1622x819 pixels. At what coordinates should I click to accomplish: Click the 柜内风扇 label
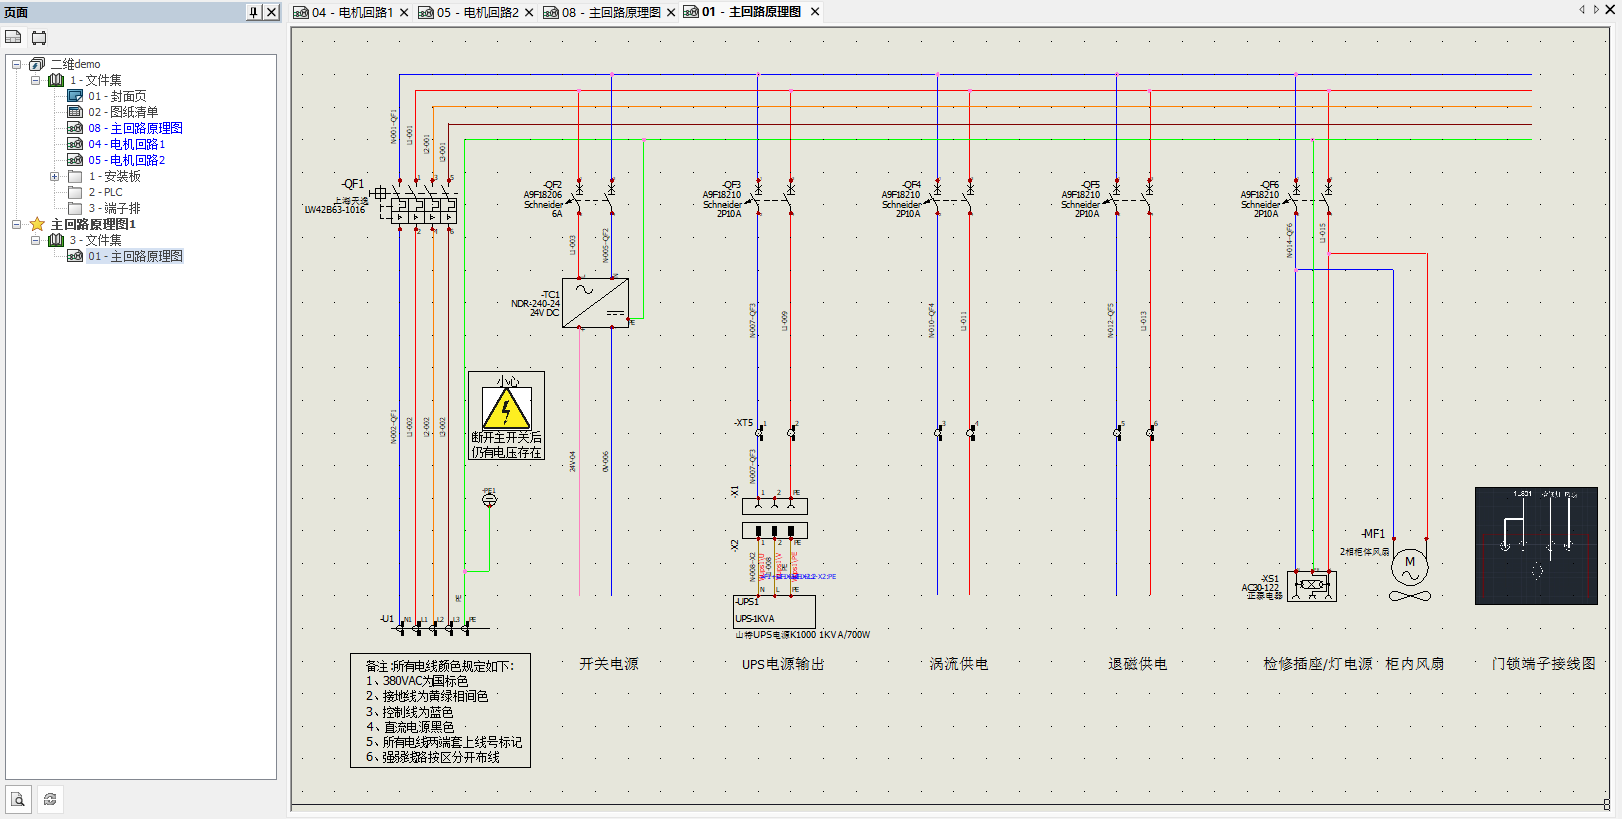(x=1415, y=664)
